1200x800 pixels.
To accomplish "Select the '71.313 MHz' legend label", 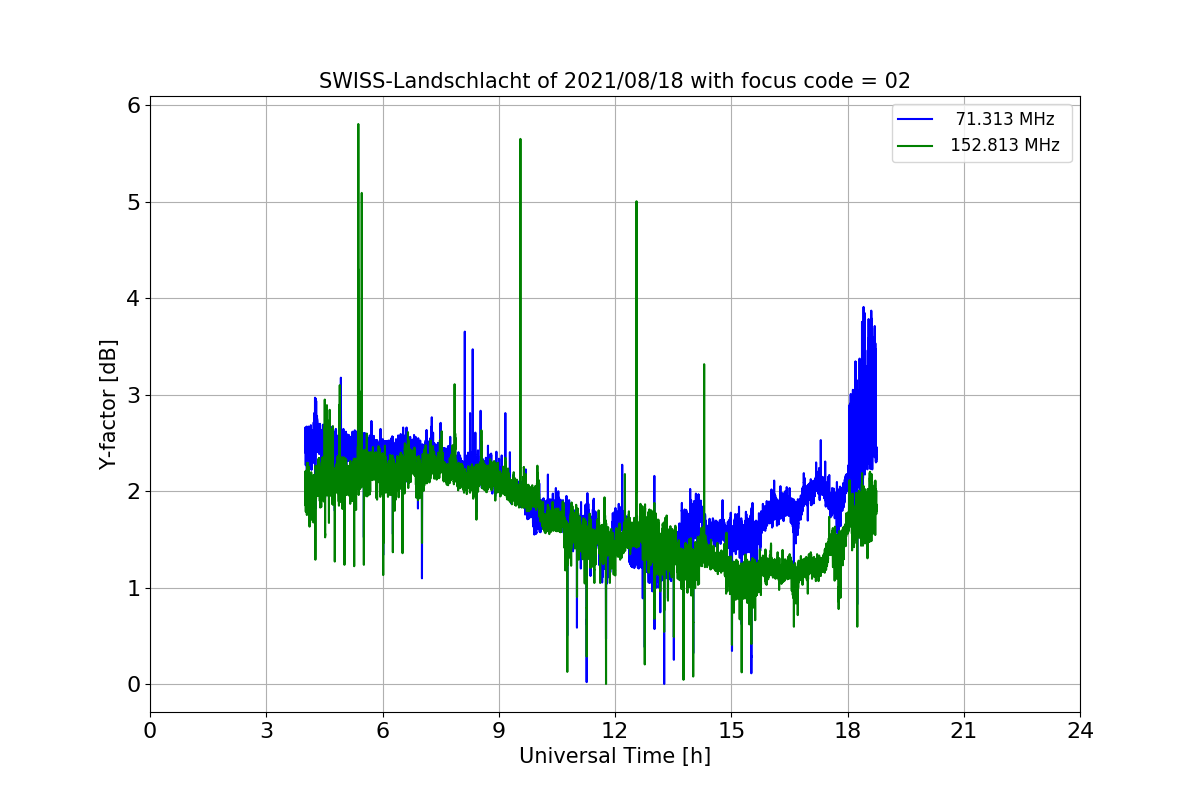I will coord(1005,119).
